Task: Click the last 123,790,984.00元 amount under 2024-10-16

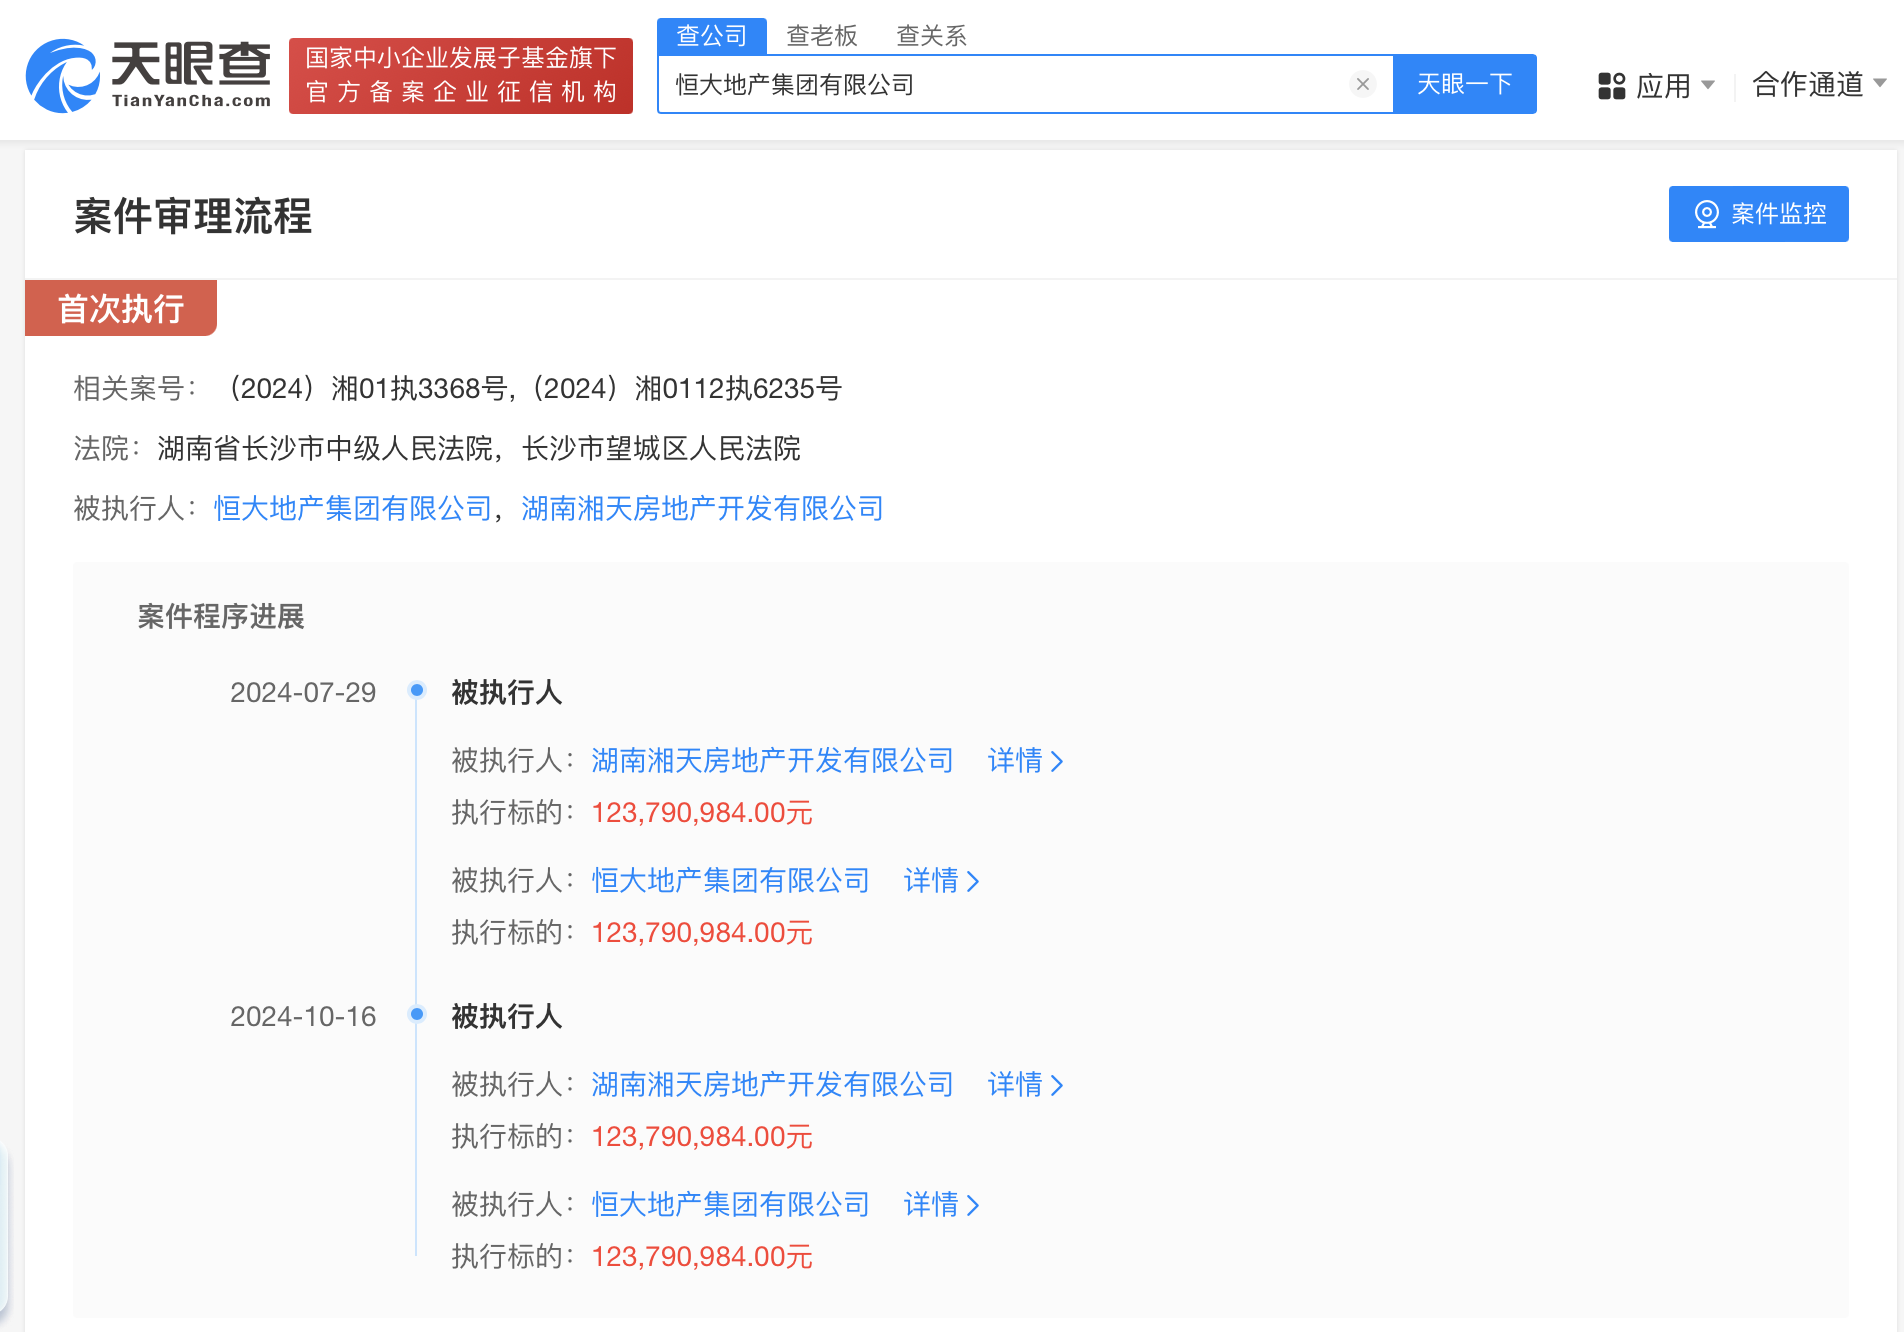Action: (x=702, y=1256)
